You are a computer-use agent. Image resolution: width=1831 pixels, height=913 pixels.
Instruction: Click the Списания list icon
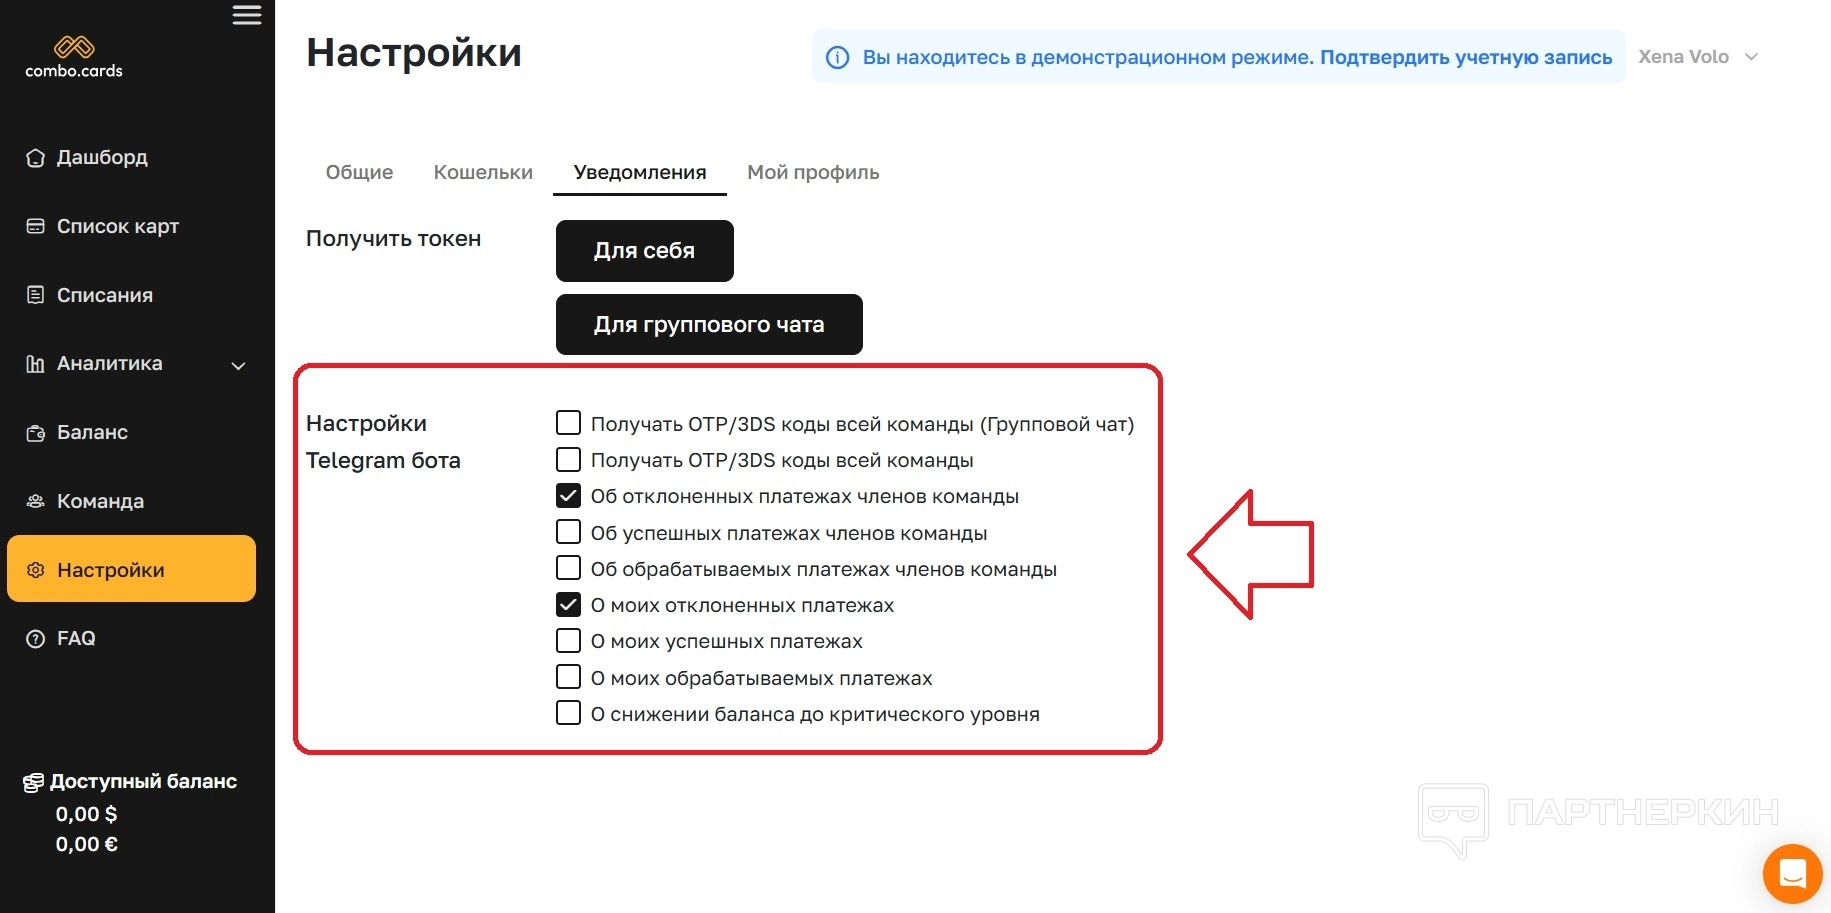36,295
